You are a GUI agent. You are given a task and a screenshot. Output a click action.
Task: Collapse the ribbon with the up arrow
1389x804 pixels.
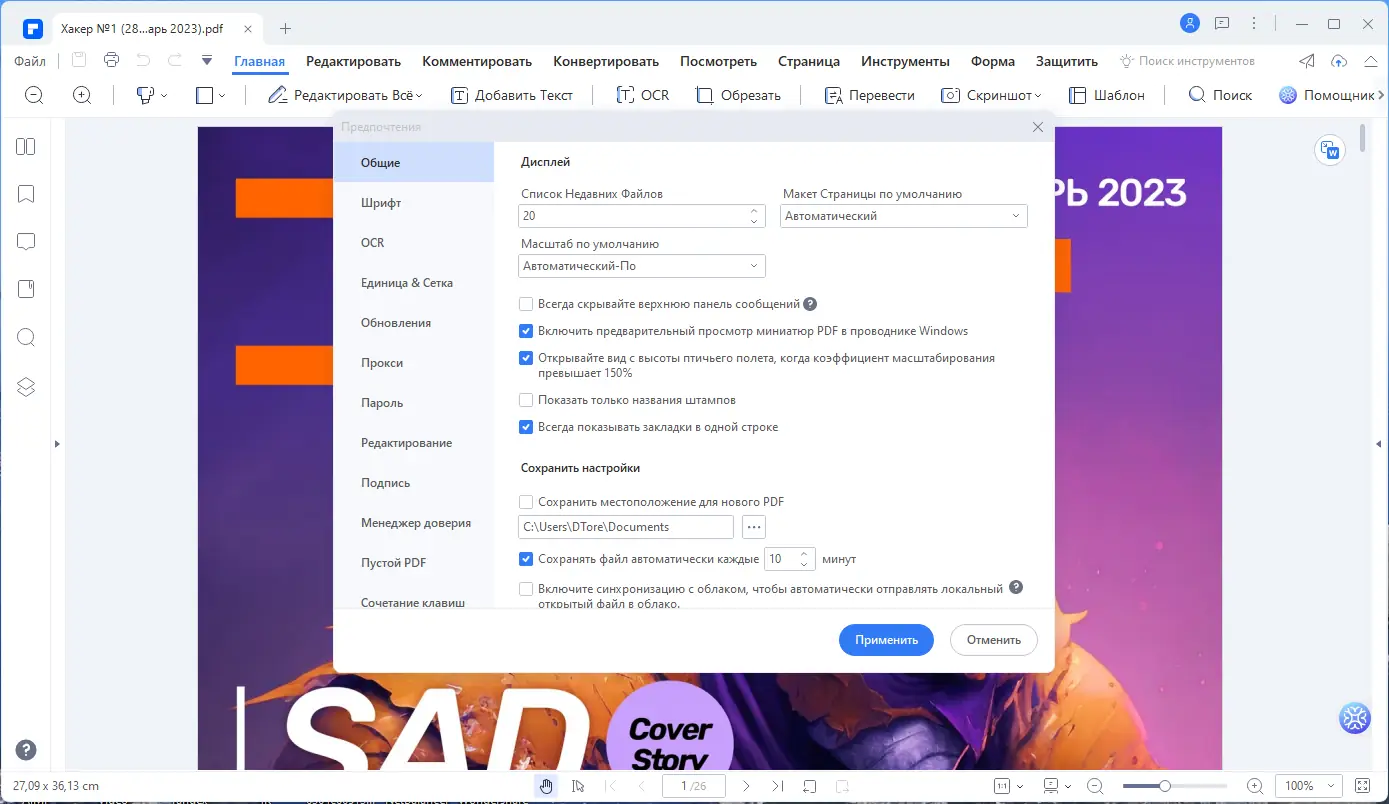[1370, 61]
